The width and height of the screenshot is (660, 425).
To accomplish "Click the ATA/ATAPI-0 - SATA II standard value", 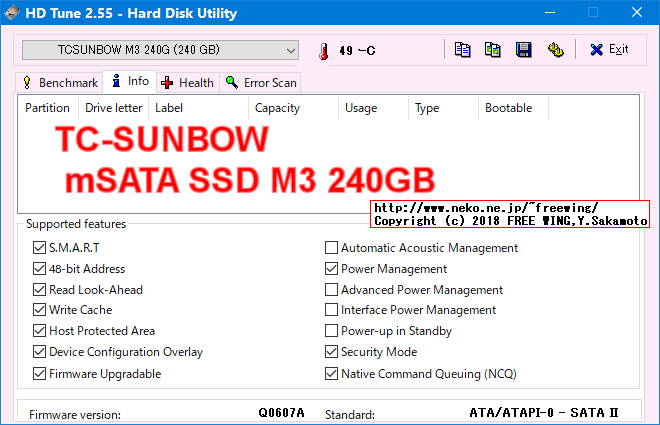I will pyautogui.click(x=544, y=413).
